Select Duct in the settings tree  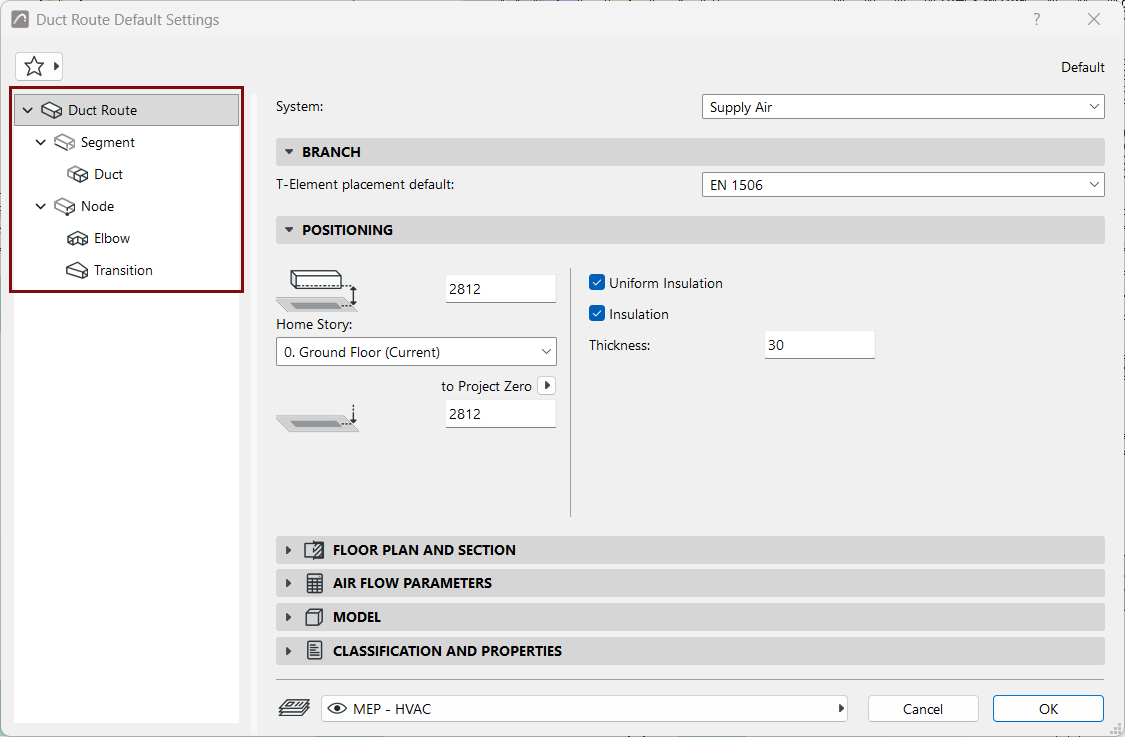tap(108, 174)
